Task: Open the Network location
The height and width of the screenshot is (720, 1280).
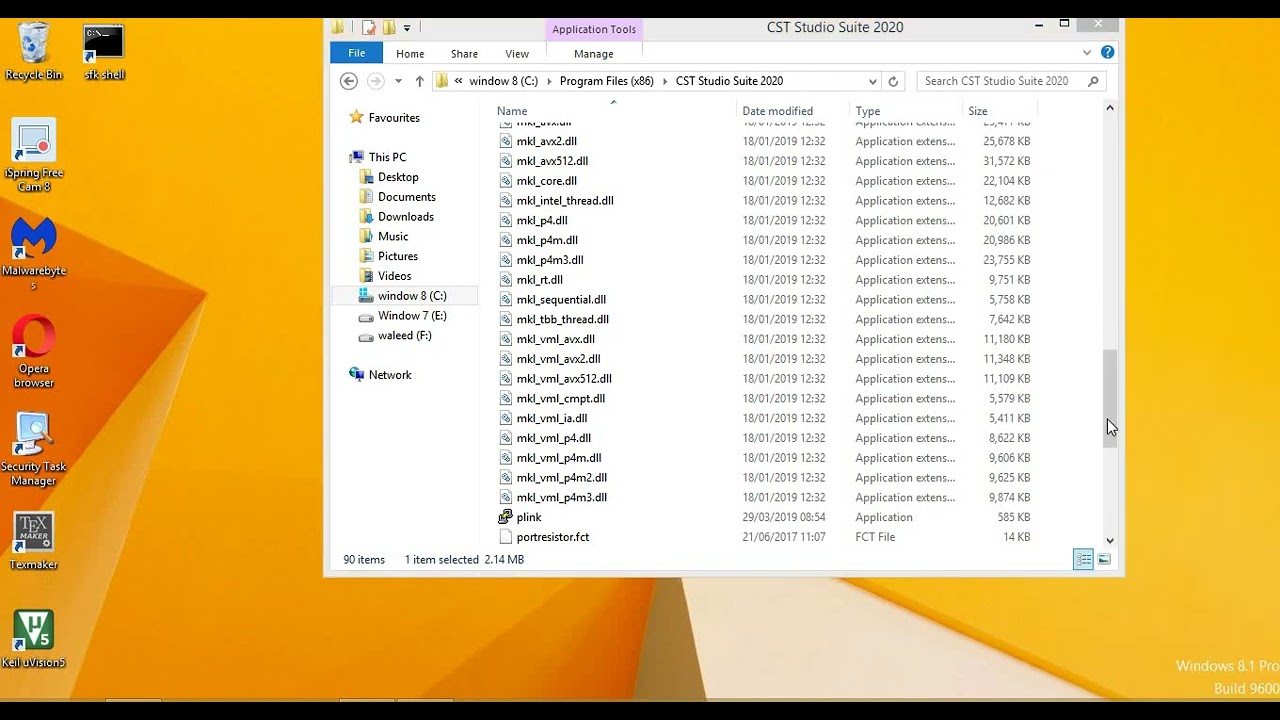Action: coord(390,375)
